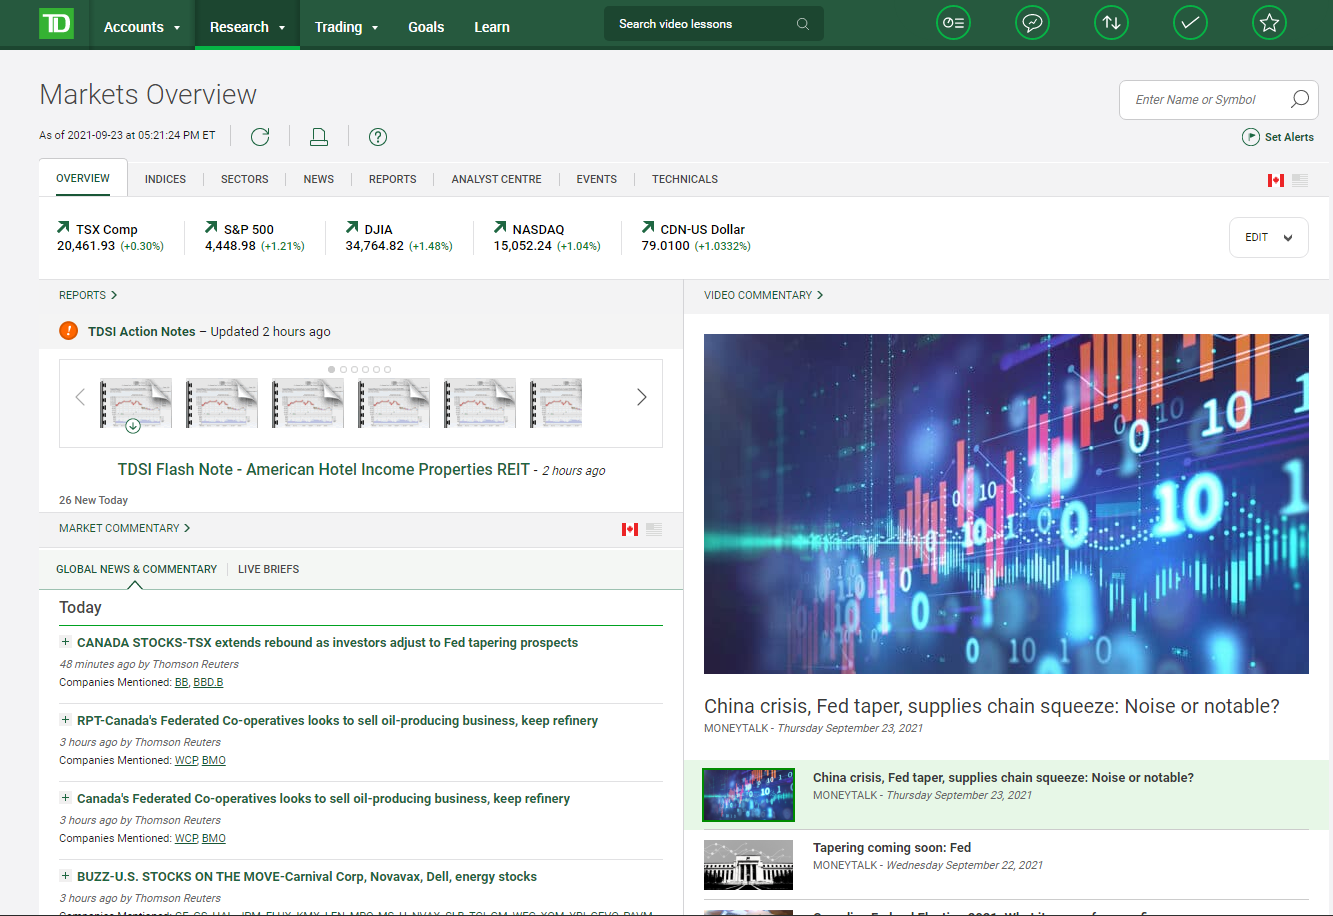1333x916 pixels.
Task: Expand Canada's Federated Co-operatives story without RPT
Action: click(66, 798)
